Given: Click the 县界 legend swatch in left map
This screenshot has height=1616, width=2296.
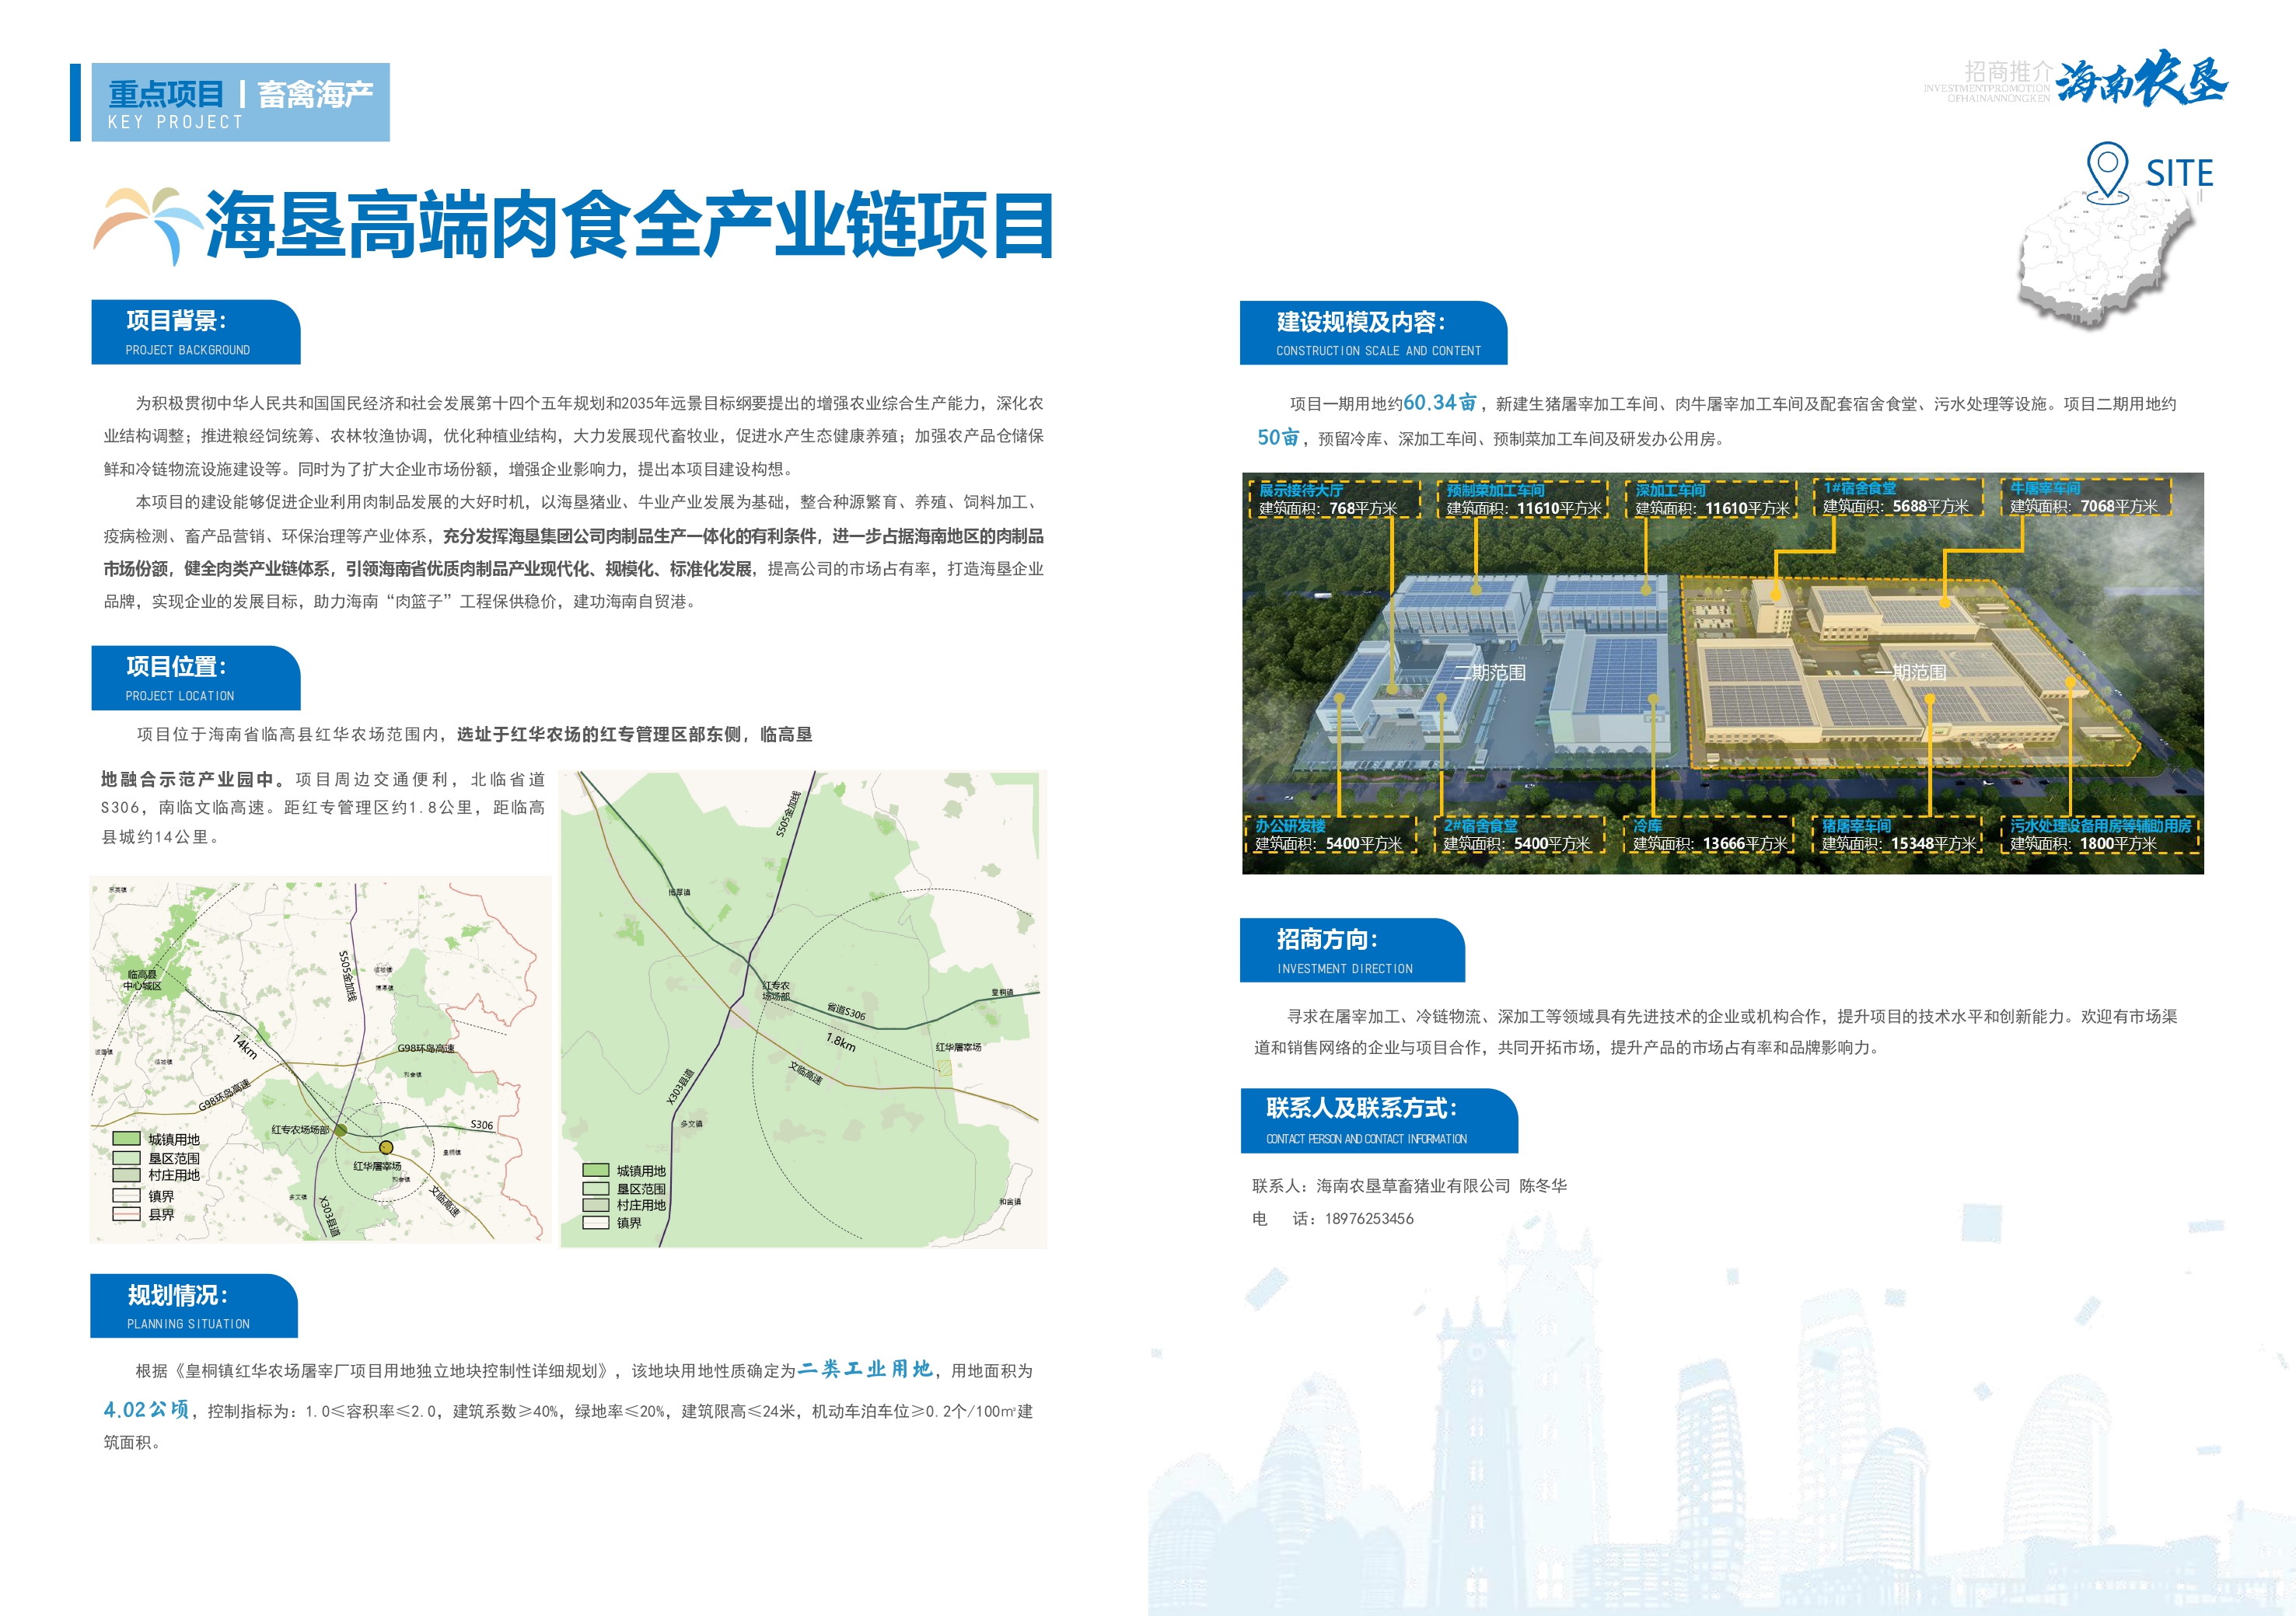Looking at the screenshot, I should 126,1214.
